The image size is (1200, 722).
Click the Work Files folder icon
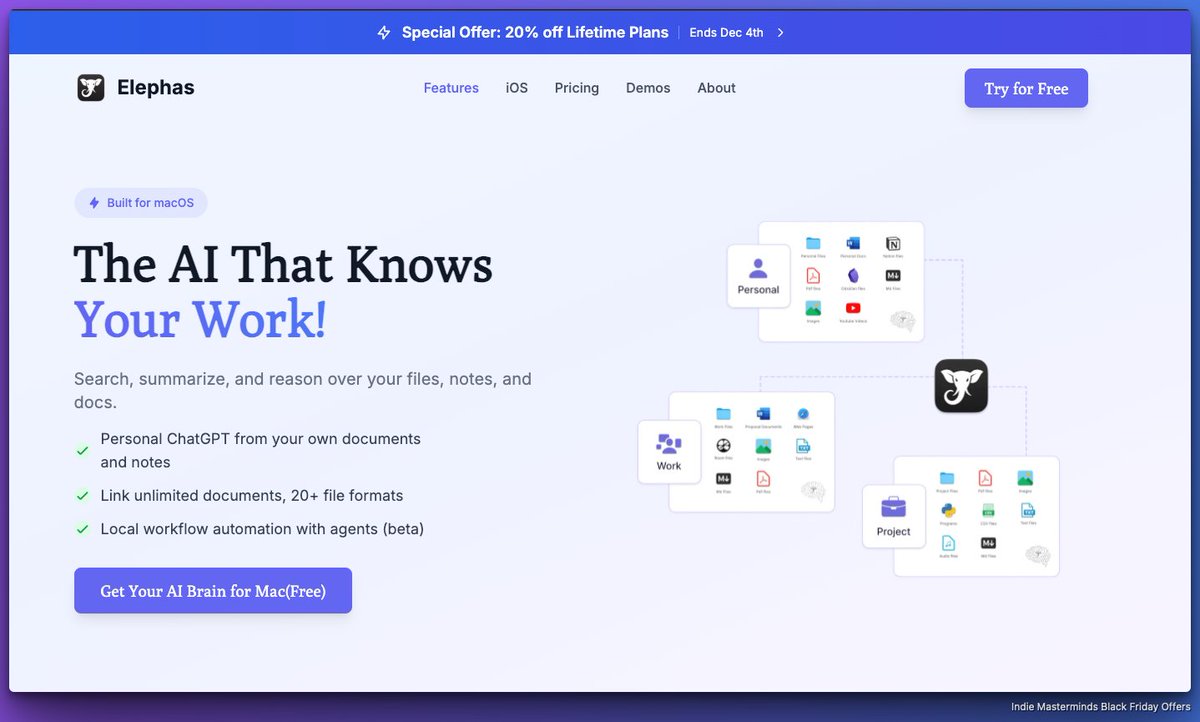(723, 414)
